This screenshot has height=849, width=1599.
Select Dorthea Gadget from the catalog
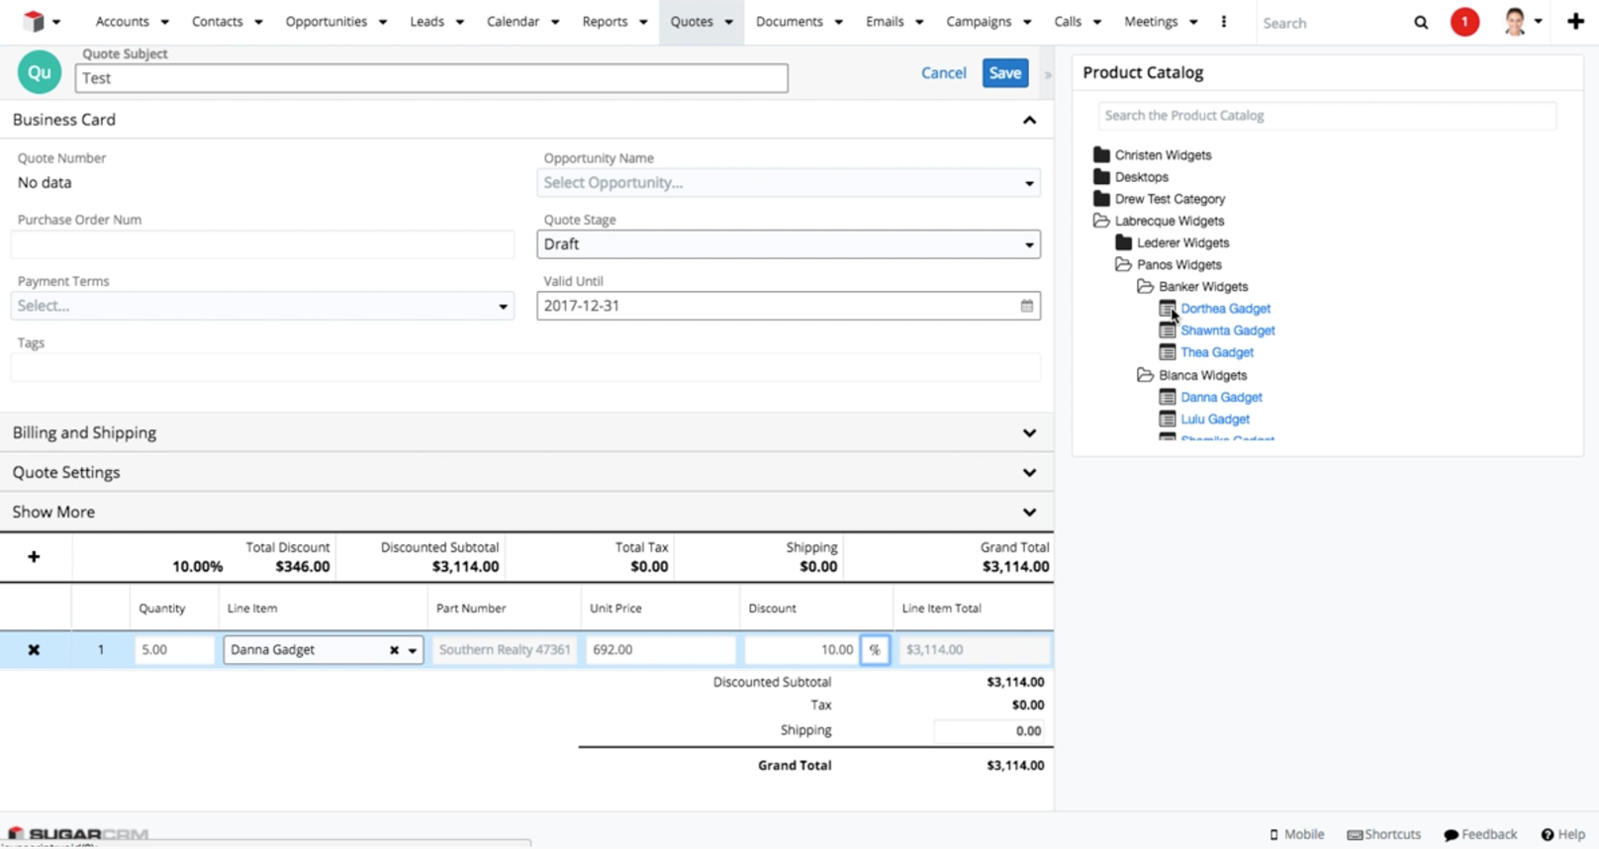1225,309
